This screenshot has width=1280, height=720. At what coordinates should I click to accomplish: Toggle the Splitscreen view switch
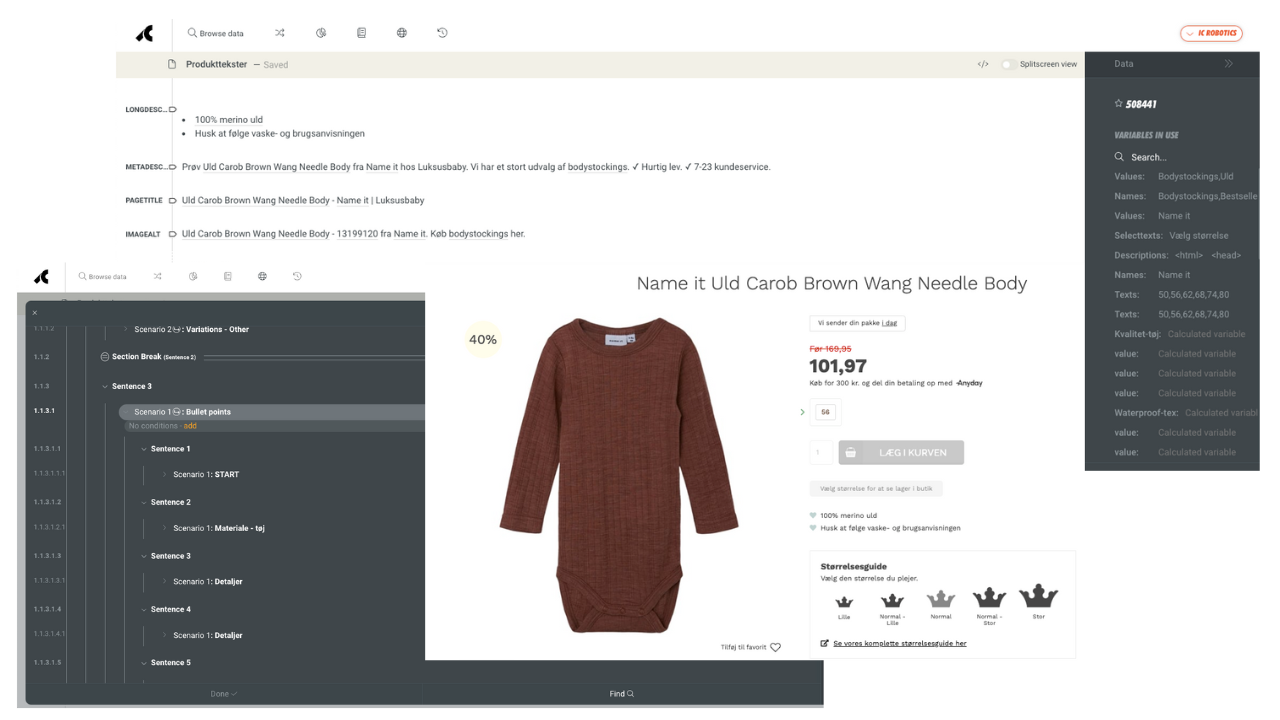click(x=1007, y=64)
